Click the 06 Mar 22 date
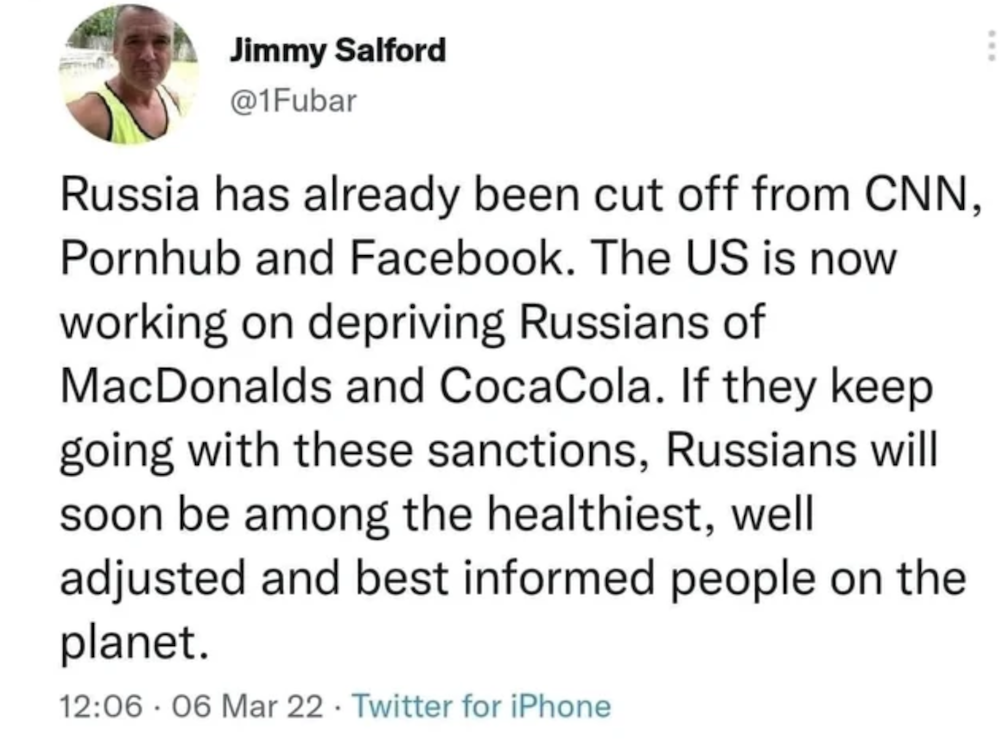The width and height of the screenshot is (1008, 741). pos(239,707)
